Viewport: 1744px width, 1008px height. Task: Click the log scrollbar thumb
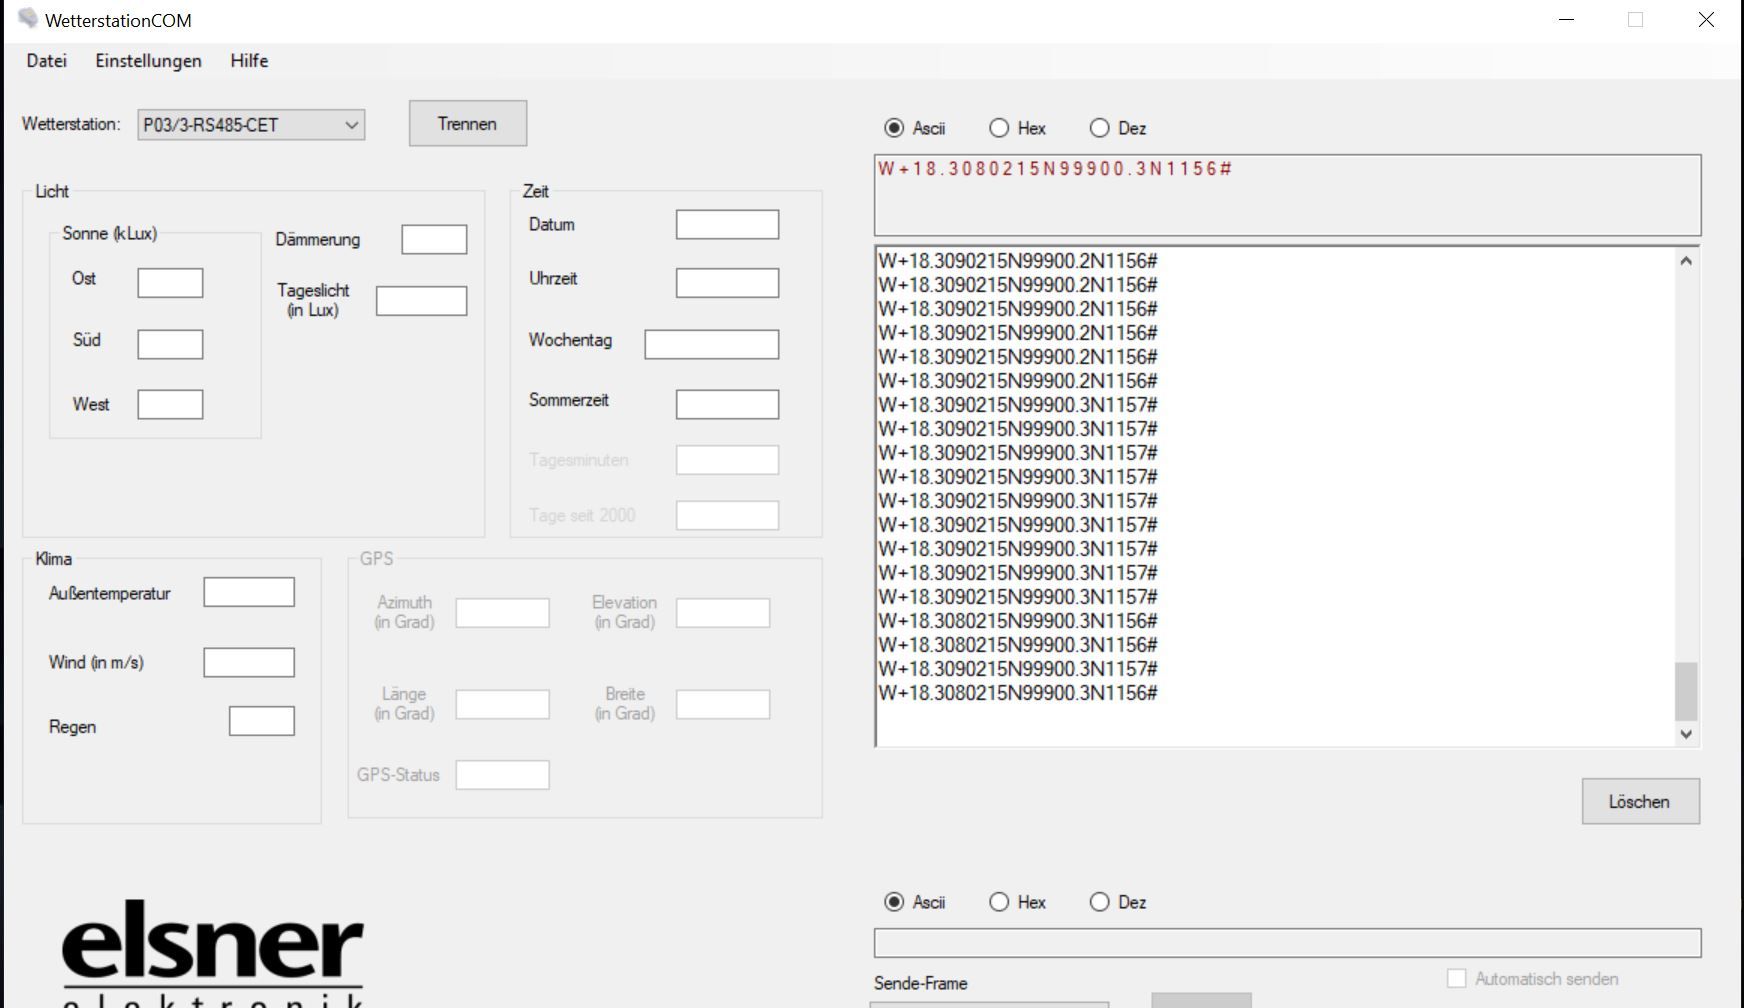click(x=1686, y=691)
